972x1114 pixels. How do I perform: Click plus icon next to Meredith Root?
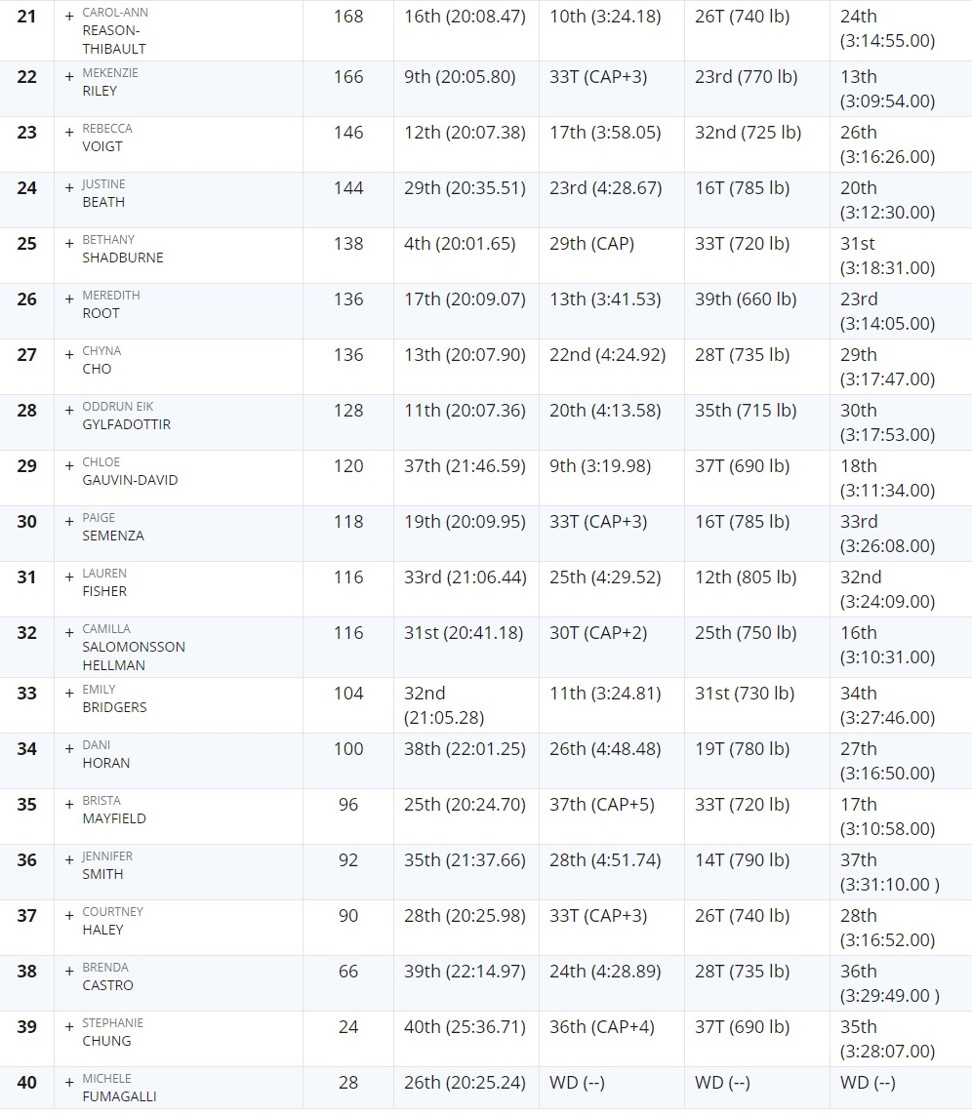pyautogui.click(x=69, y=298)
